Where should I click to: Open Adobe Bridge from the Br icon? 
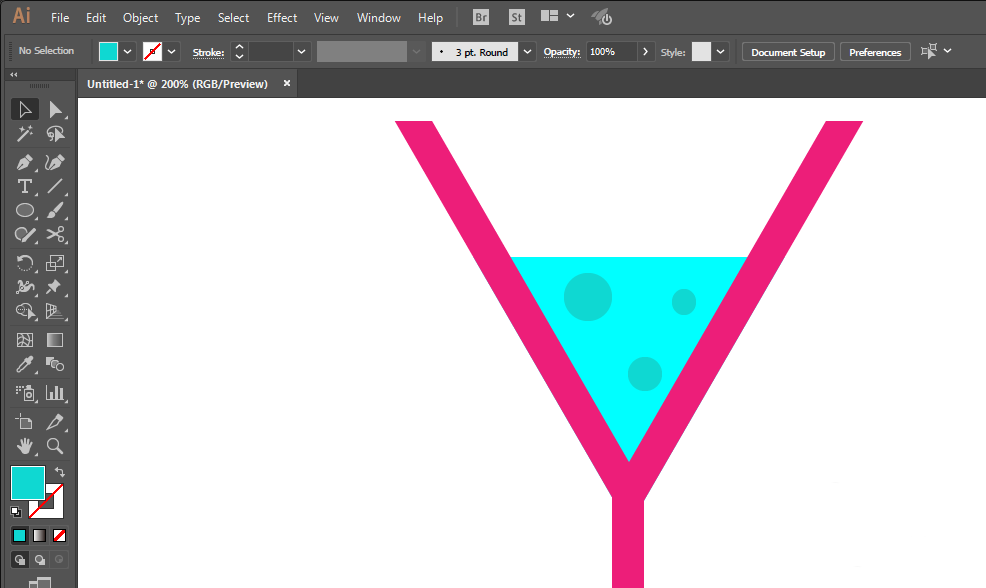(481, 17)
